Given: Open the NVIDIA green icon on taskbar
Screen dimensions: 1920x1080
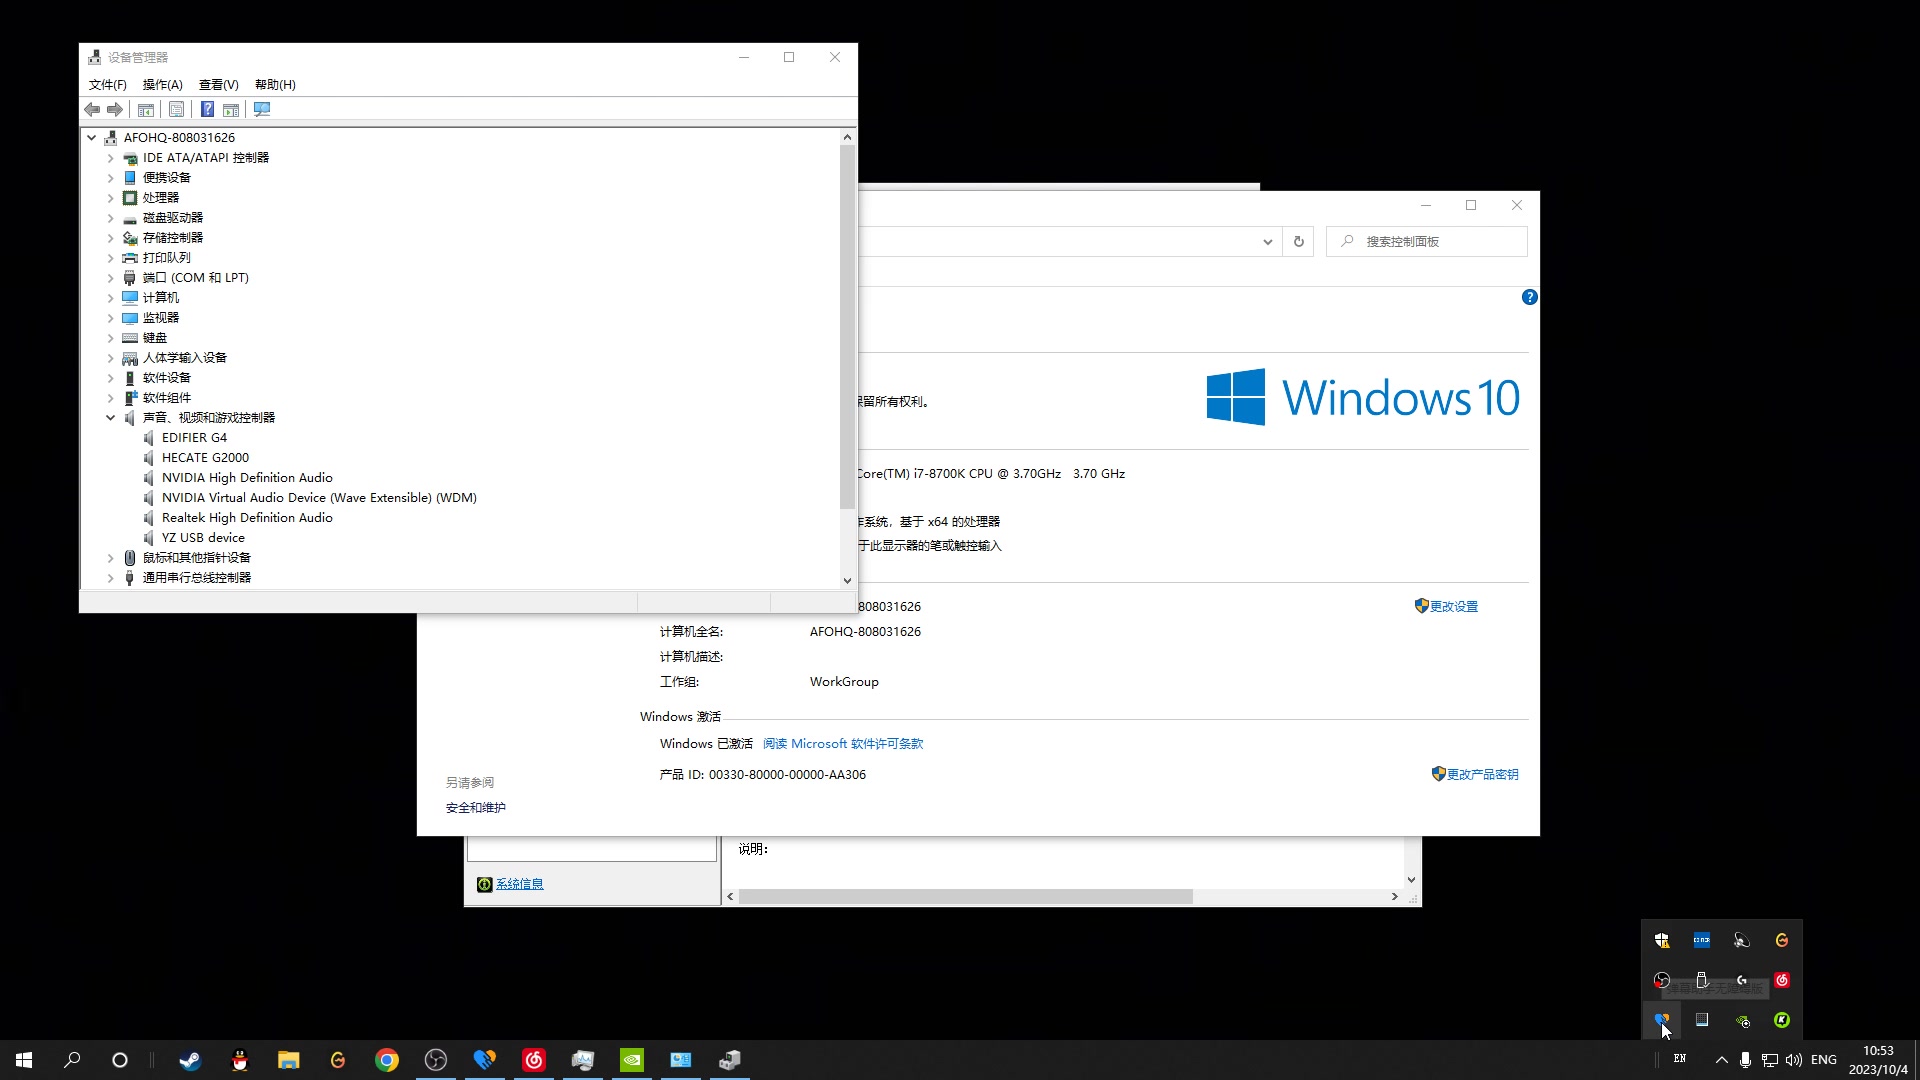Looking at the screenshot, I should click(x=632, y=1060).
